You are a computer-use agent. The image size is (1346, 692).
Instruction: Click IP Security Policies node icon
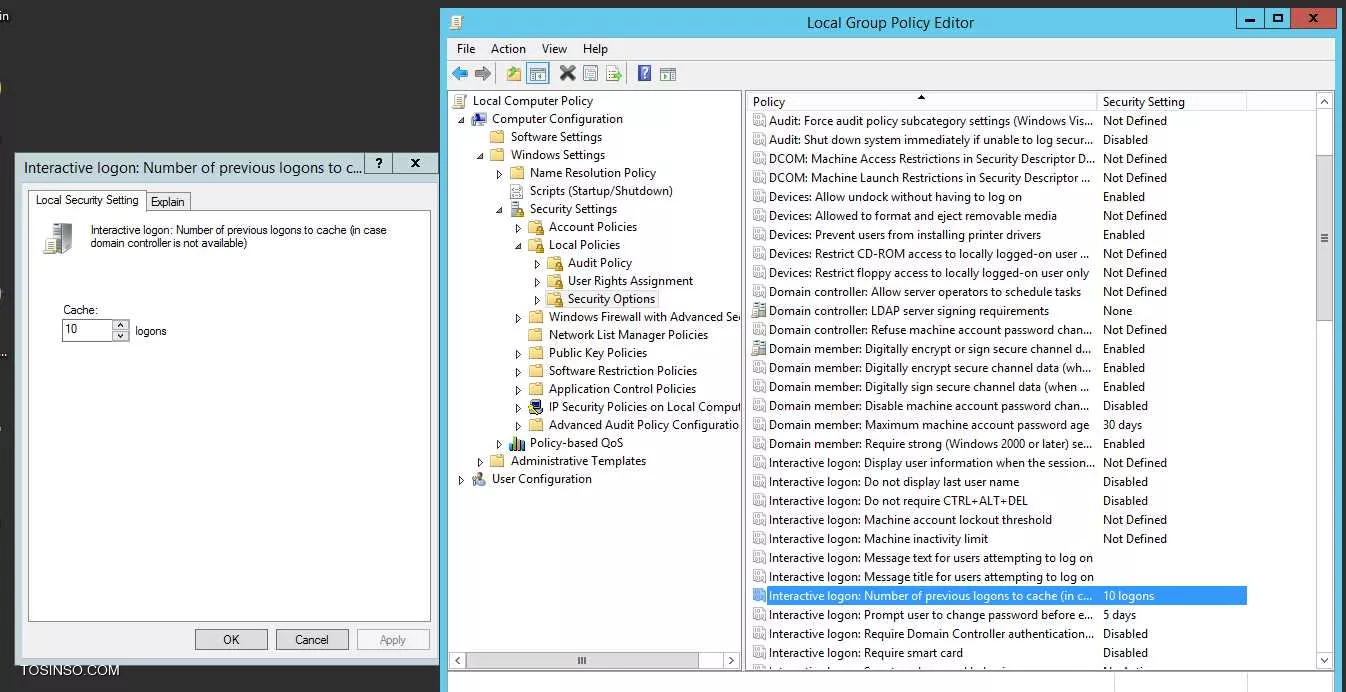(536, 407)
